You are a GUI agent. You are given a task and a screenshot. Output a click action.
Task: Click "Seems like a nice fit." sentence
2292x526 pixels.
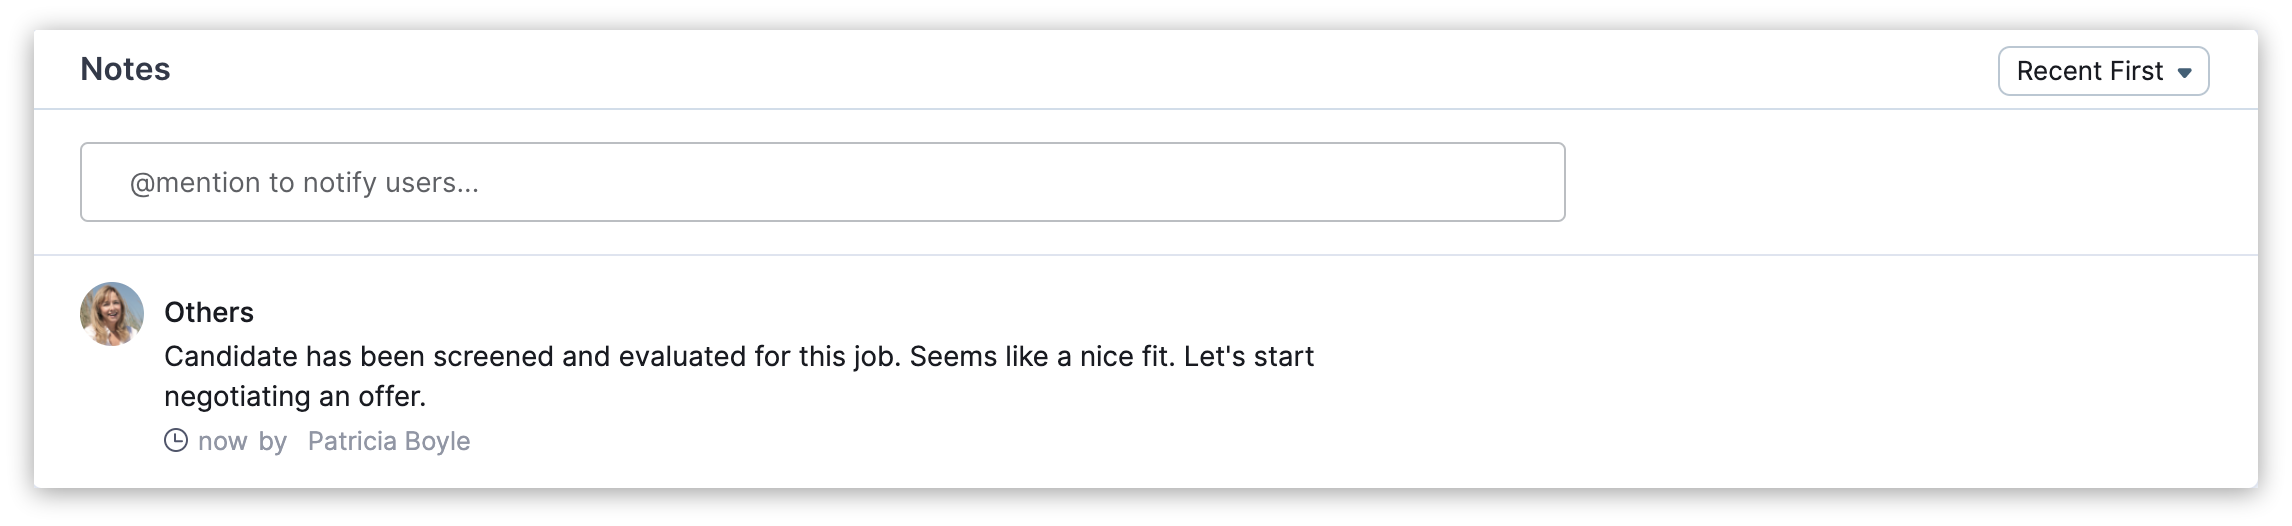pyautogui.click(x=1042, y=357)
